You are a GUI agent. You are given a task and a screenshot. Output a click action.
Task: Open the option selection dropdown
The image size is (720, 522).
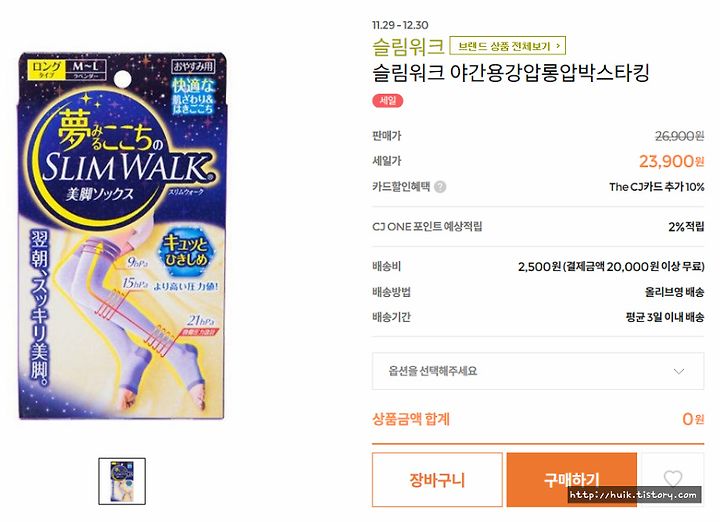point(538,371)
